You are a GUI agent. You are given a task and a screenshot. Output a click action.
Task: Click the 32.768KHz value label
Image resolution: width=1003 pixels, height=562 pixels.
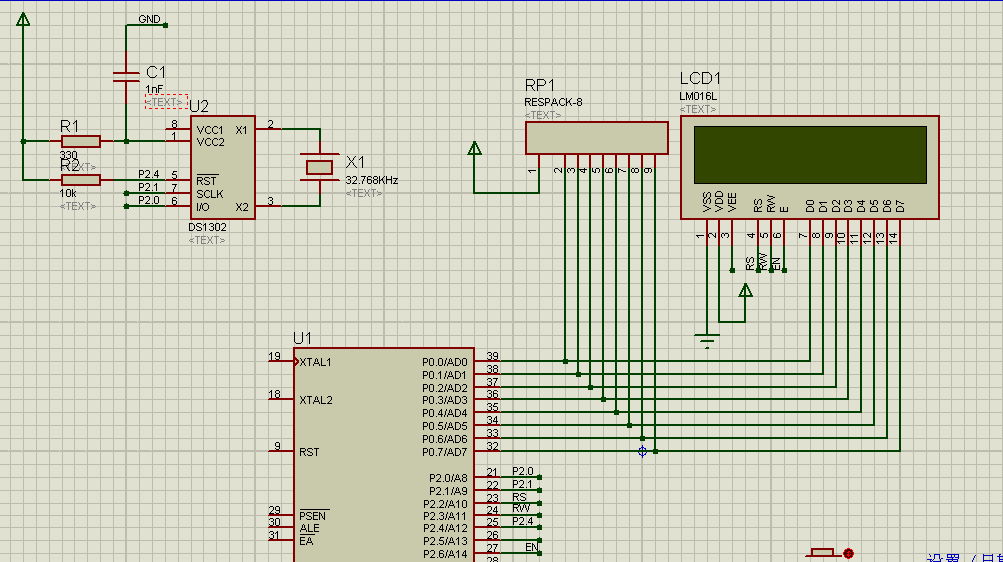pos(371,181)
